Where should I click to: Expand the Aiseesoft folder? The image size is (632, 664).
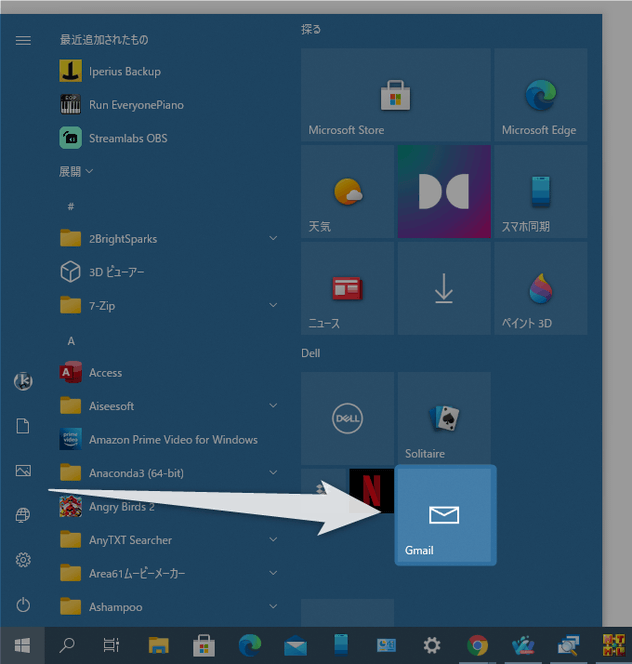click(169, 406)
